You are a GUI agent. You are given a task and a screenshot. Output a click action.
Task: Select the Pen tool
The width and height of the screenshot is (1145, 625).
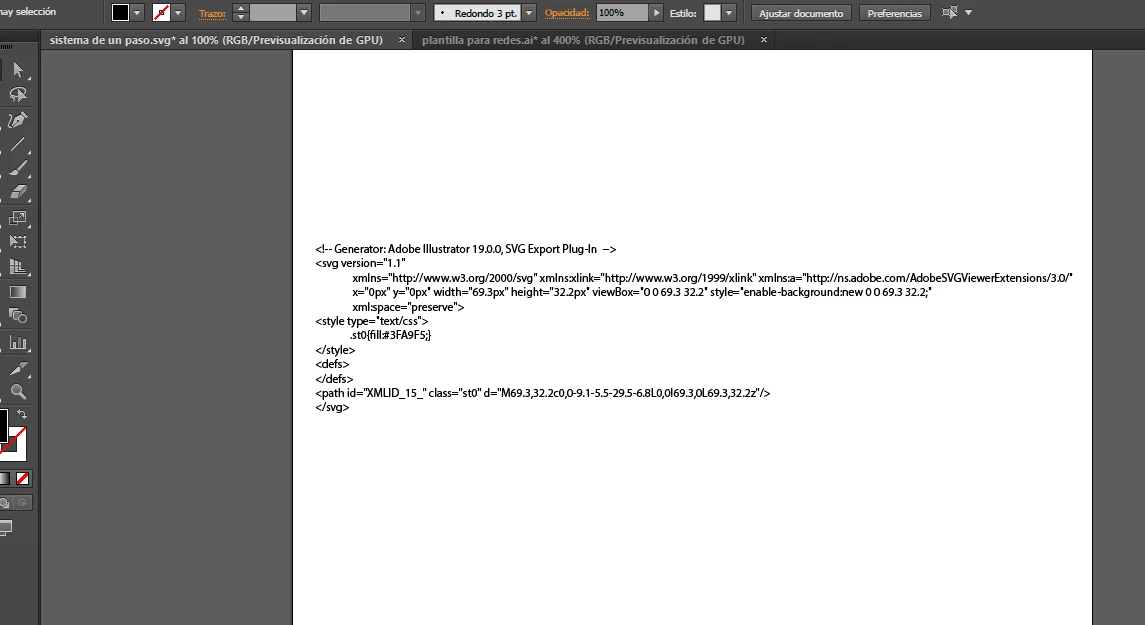pyautogui.click(x=18, y=119)
